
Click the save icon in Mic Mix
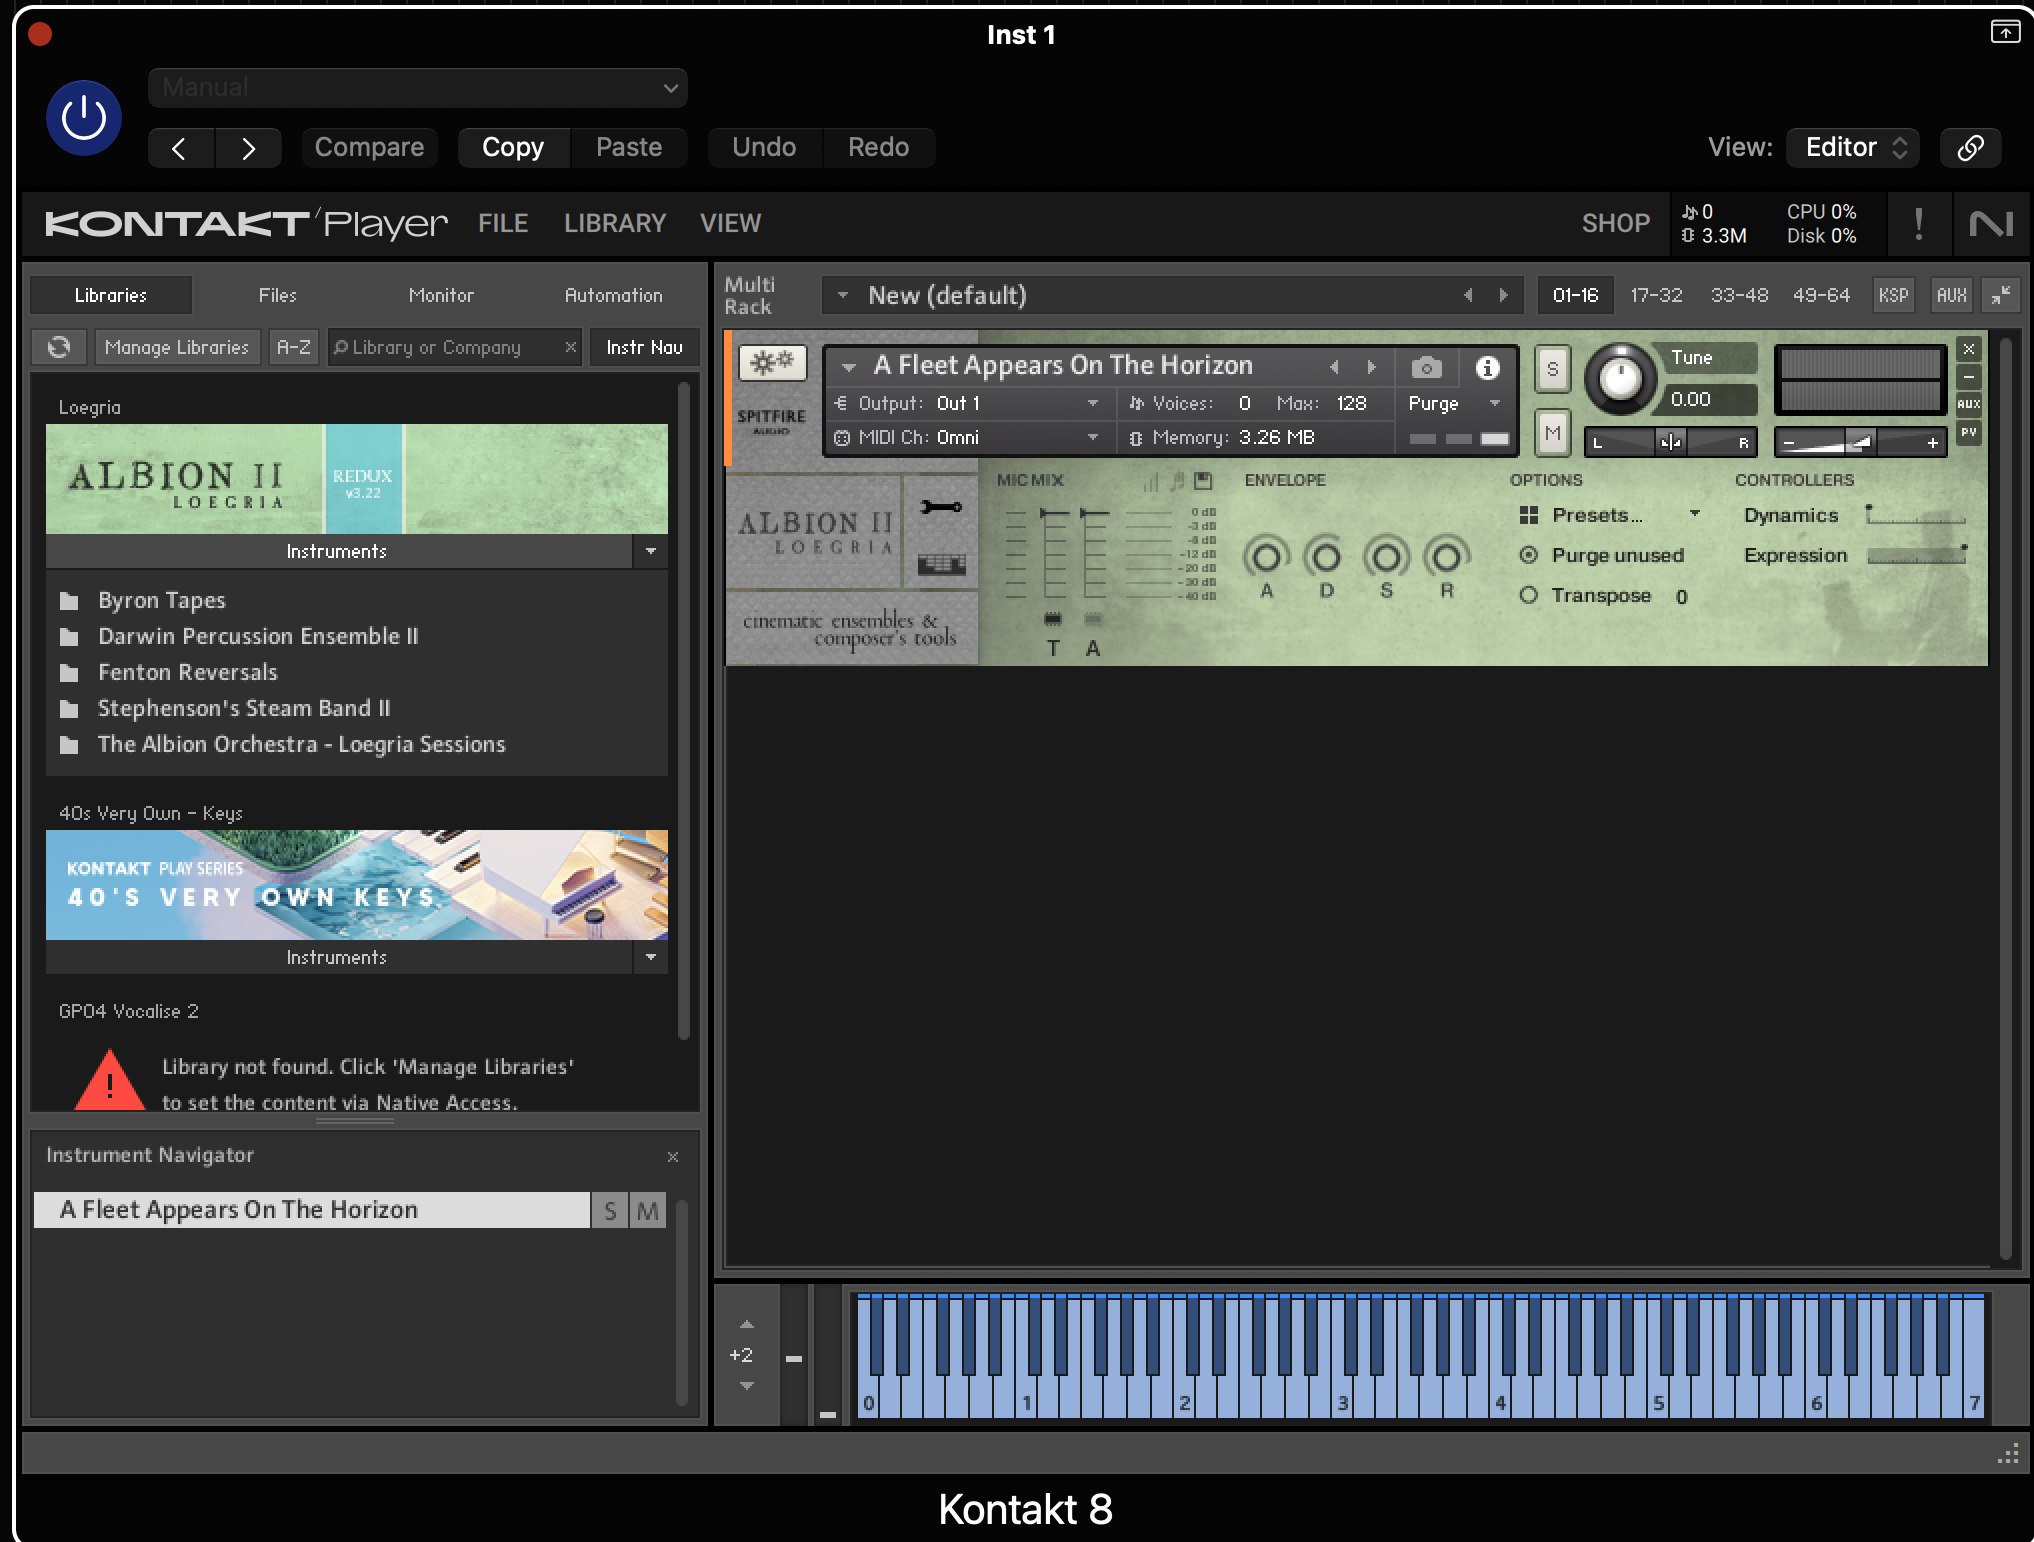pos(1203,481)
